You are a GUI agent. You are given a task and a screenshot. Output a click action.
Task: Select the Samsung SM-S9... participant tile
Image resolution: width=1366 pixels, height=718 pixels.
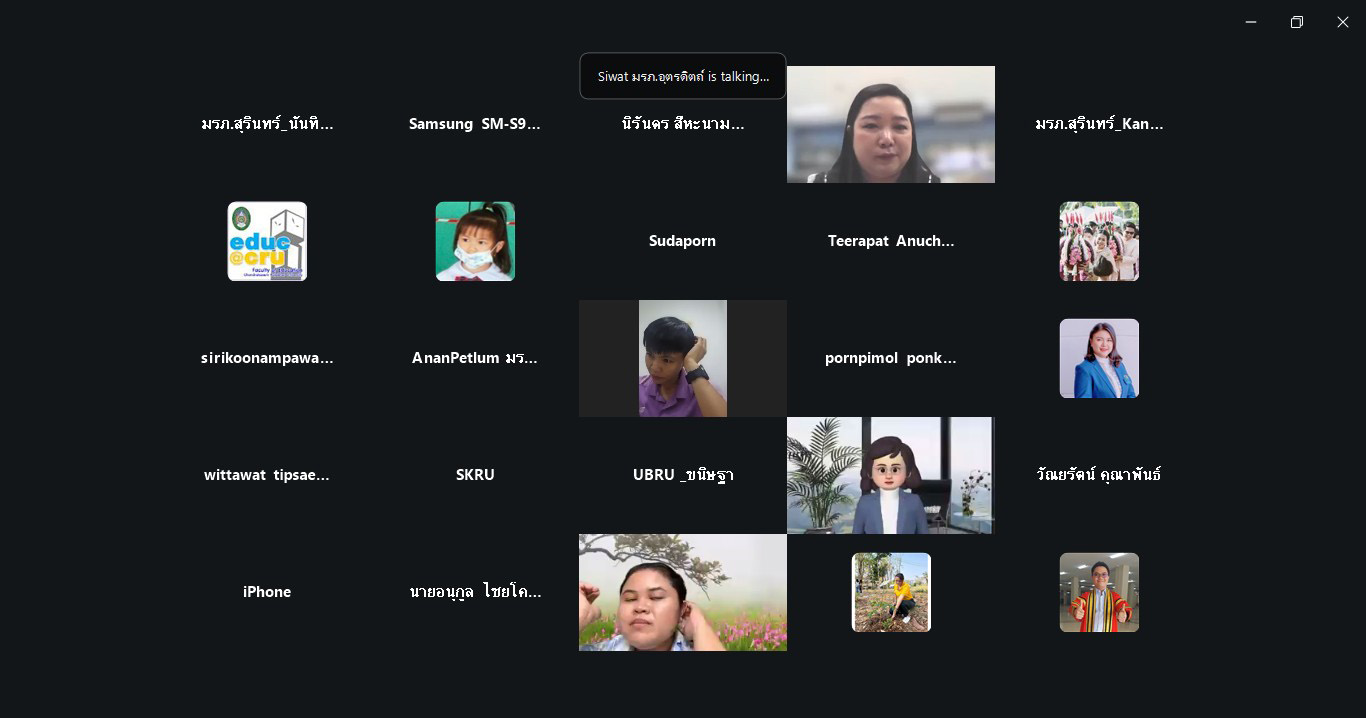[475, 124]
